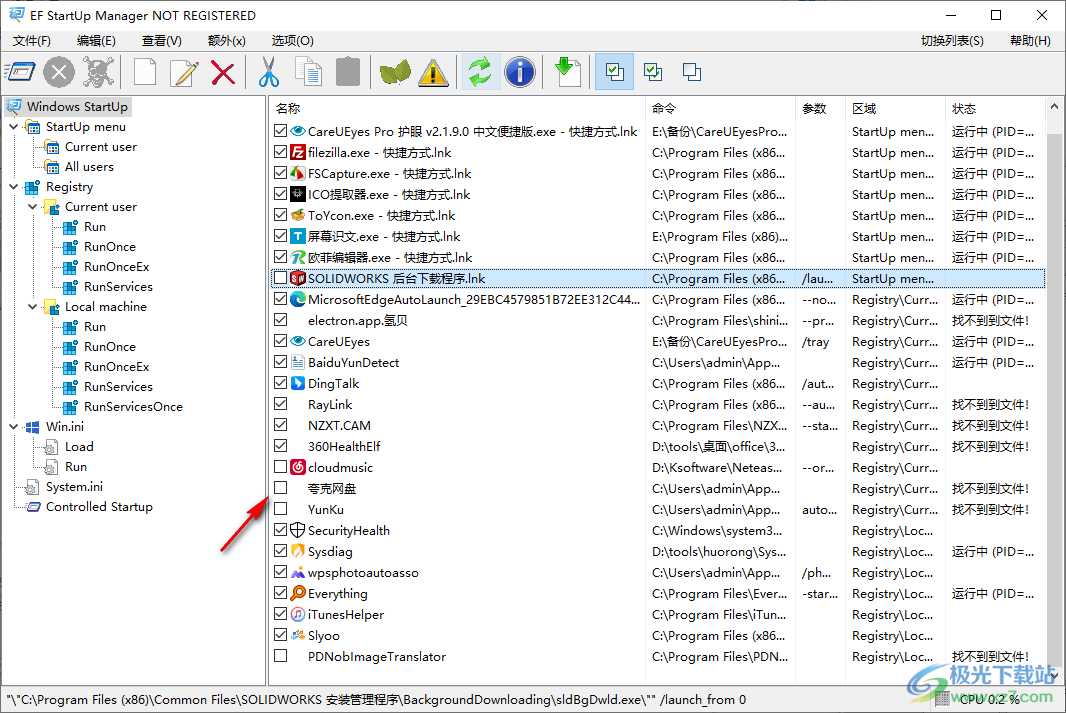
Task: Select RunServicesOnce under Local machine
Action: (133, 406)
